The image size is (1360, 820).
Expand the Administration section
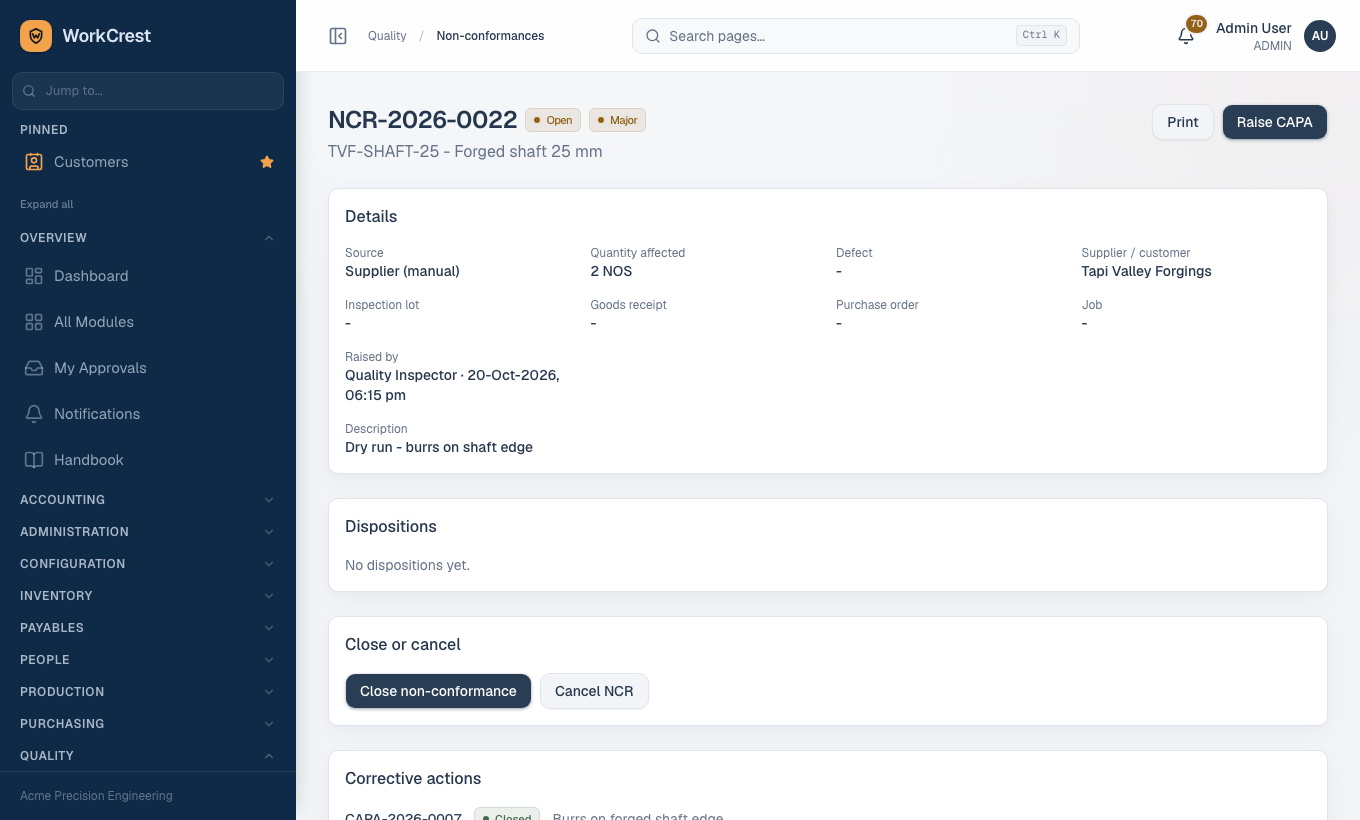[x=148, y=532]
